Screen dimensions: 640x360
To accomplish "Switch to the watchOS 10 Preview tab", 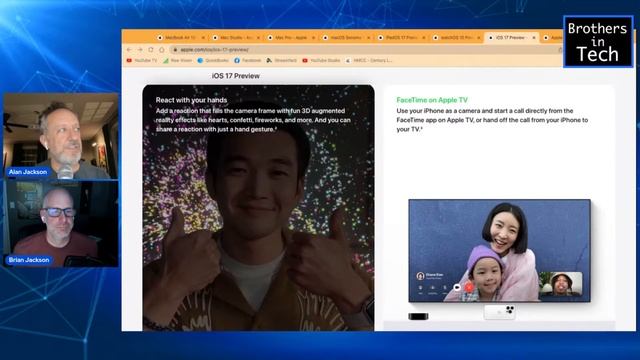I will pos(456,38).
